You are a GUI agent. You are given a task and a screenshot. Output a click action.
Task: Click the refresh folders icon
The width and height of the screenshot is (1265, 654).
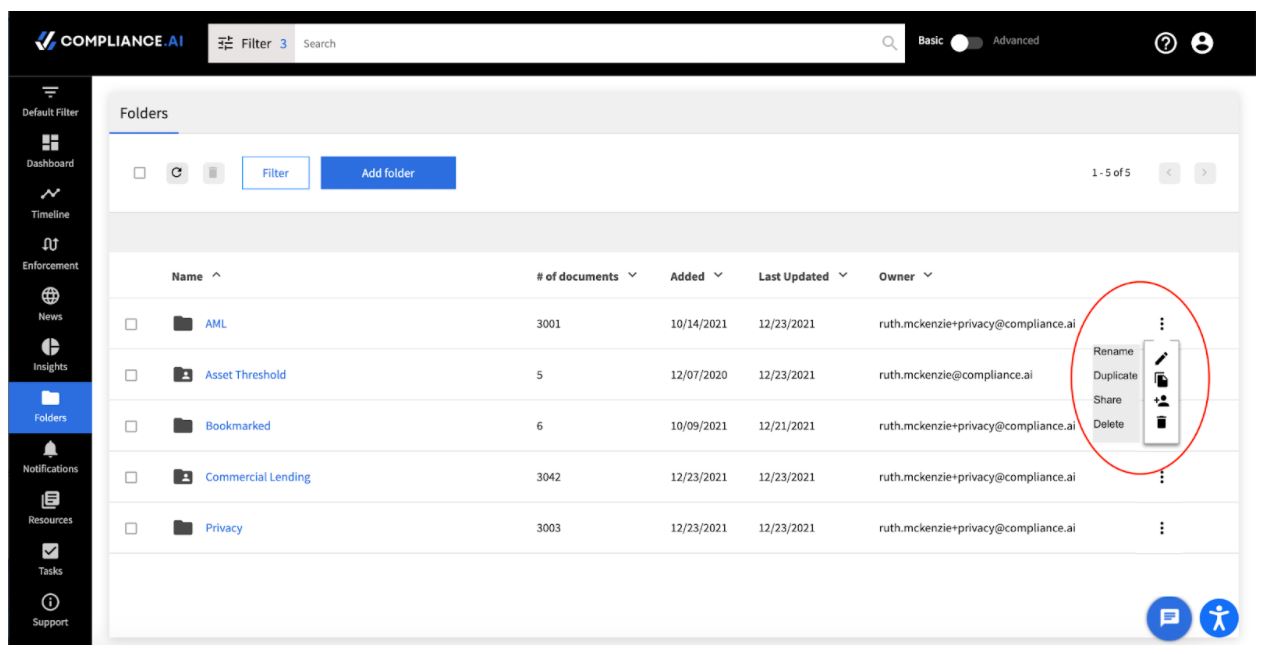coord(177,173)
